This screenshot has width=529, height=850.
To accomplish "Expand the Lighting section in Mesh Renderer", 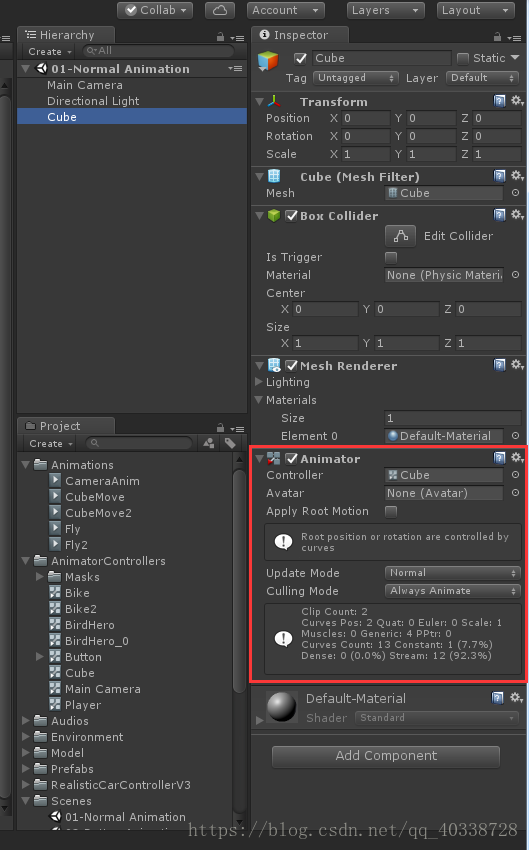I will click(259, 382).
